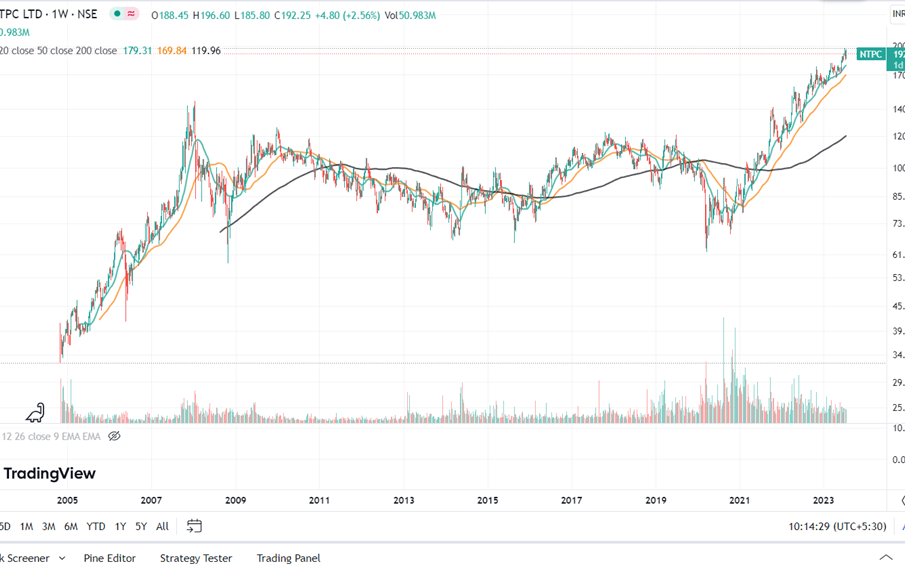Expand the Stock Screener dropdown arrow
The width and height of the screenshot is (905, 572).
62,558
